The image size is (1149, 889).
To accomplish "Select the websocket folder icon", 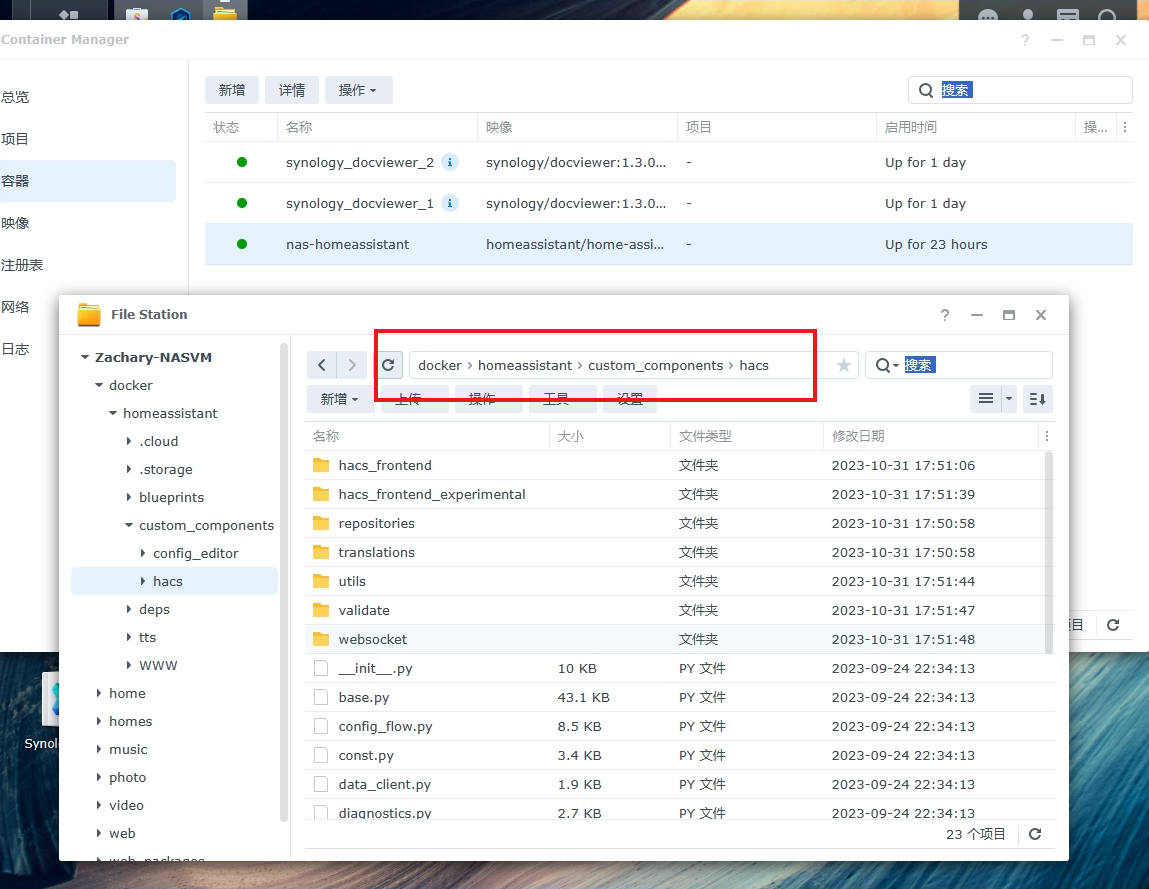I will [321, 639].
